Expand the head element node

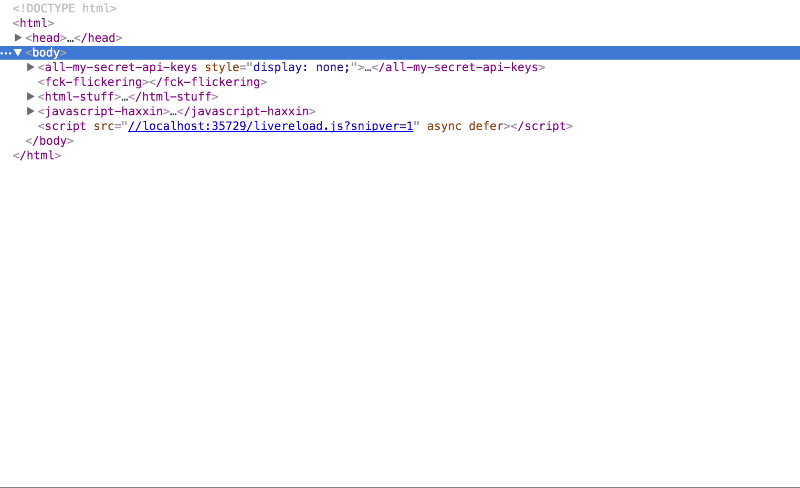[x=18, y=38]
